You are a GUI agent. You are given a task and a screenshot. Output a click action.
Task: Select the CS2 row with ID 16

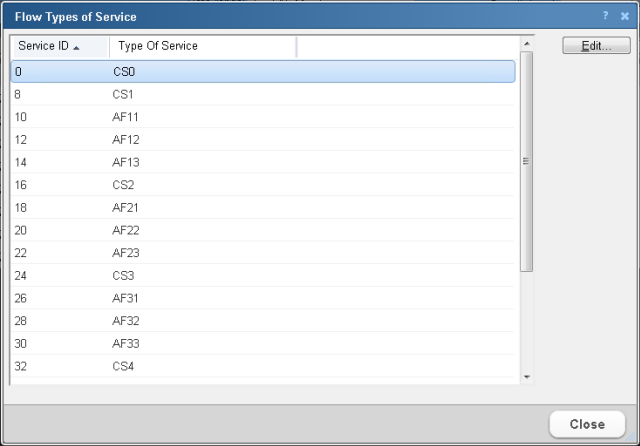(262, 185)
